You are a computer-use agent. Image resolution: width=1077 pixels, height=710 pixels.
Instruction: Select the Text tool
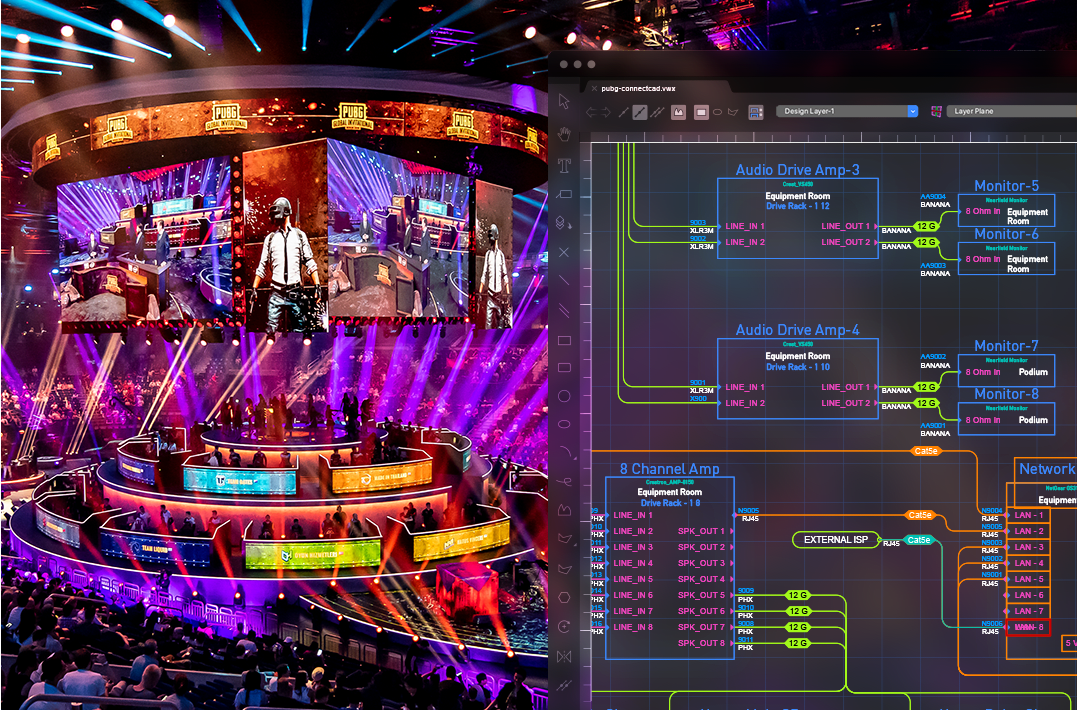(x=564, y=164)
